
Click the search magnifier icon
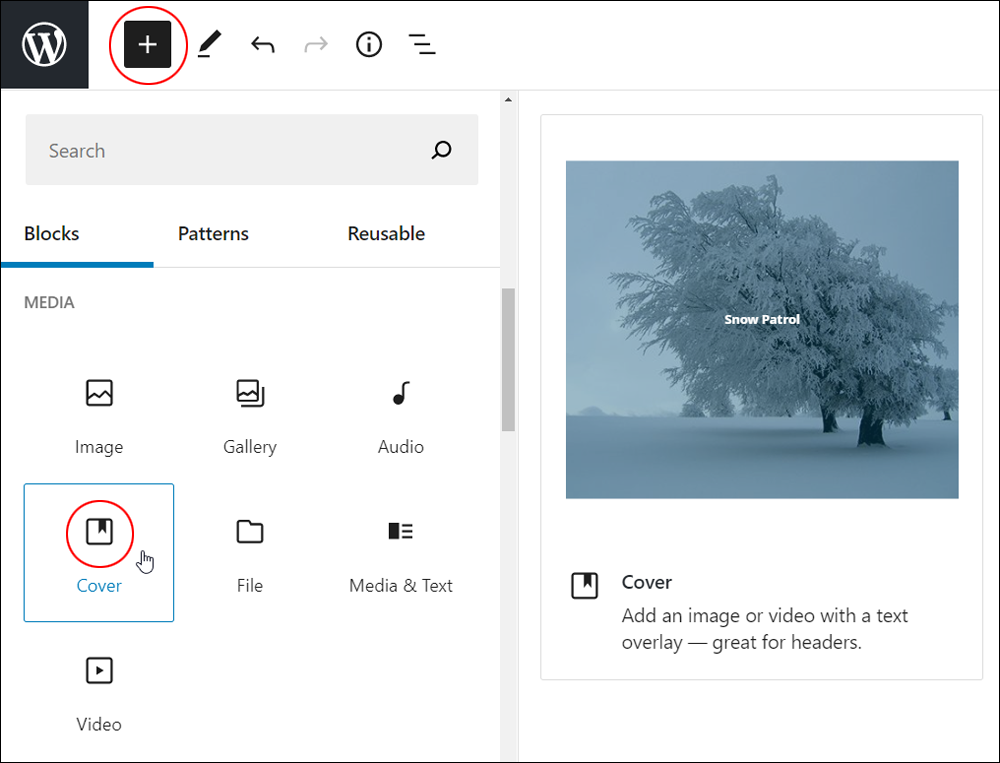click(441, 150)
